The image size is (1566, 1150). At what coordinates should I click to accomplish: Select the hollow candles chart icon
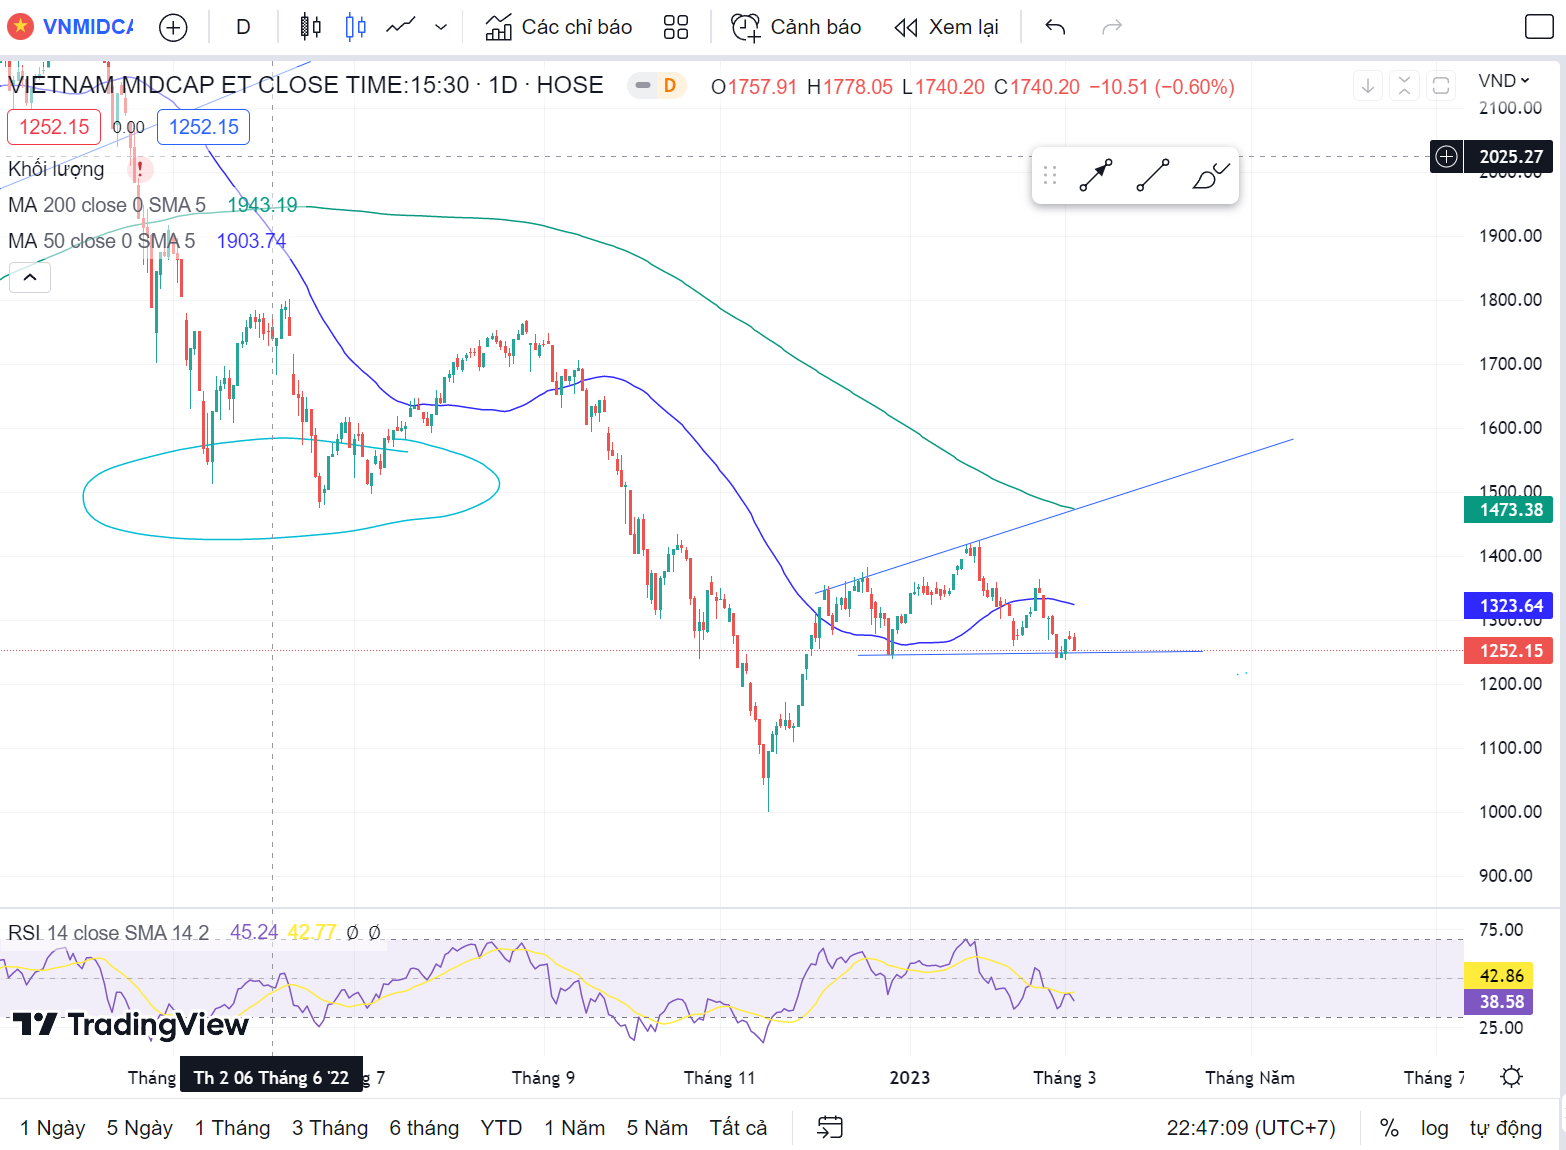click(x=355, y=27)
